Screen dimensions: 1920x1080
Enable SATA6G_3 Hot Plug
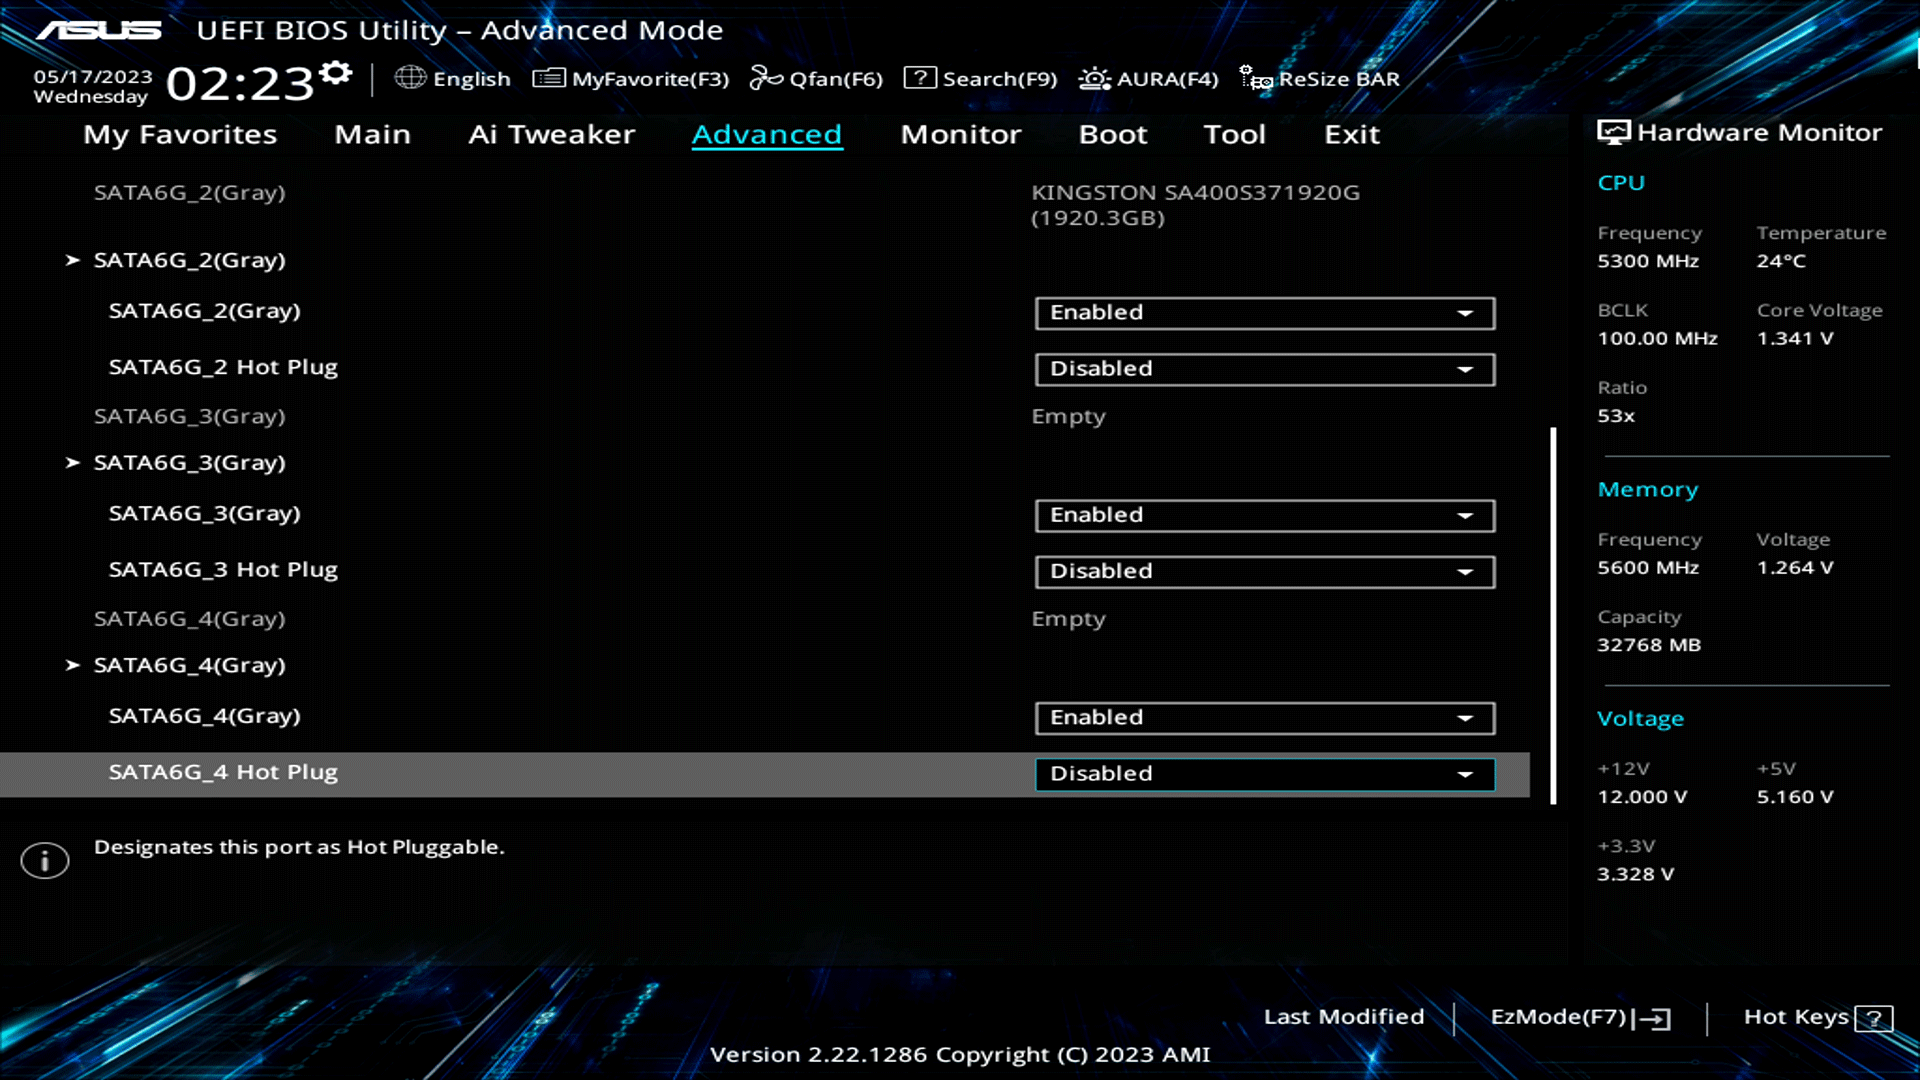[x=1263, y=571]
